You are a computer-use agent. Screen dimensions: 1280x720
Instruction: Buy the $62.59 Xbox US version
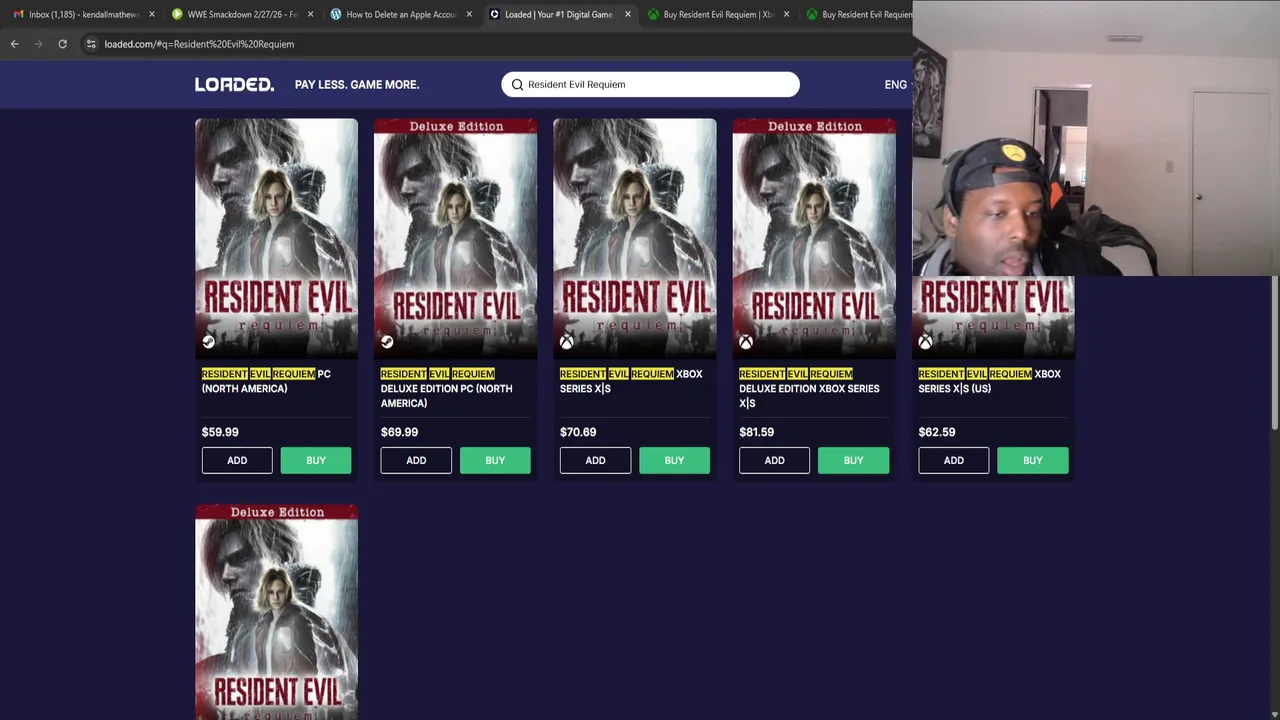1032,460
